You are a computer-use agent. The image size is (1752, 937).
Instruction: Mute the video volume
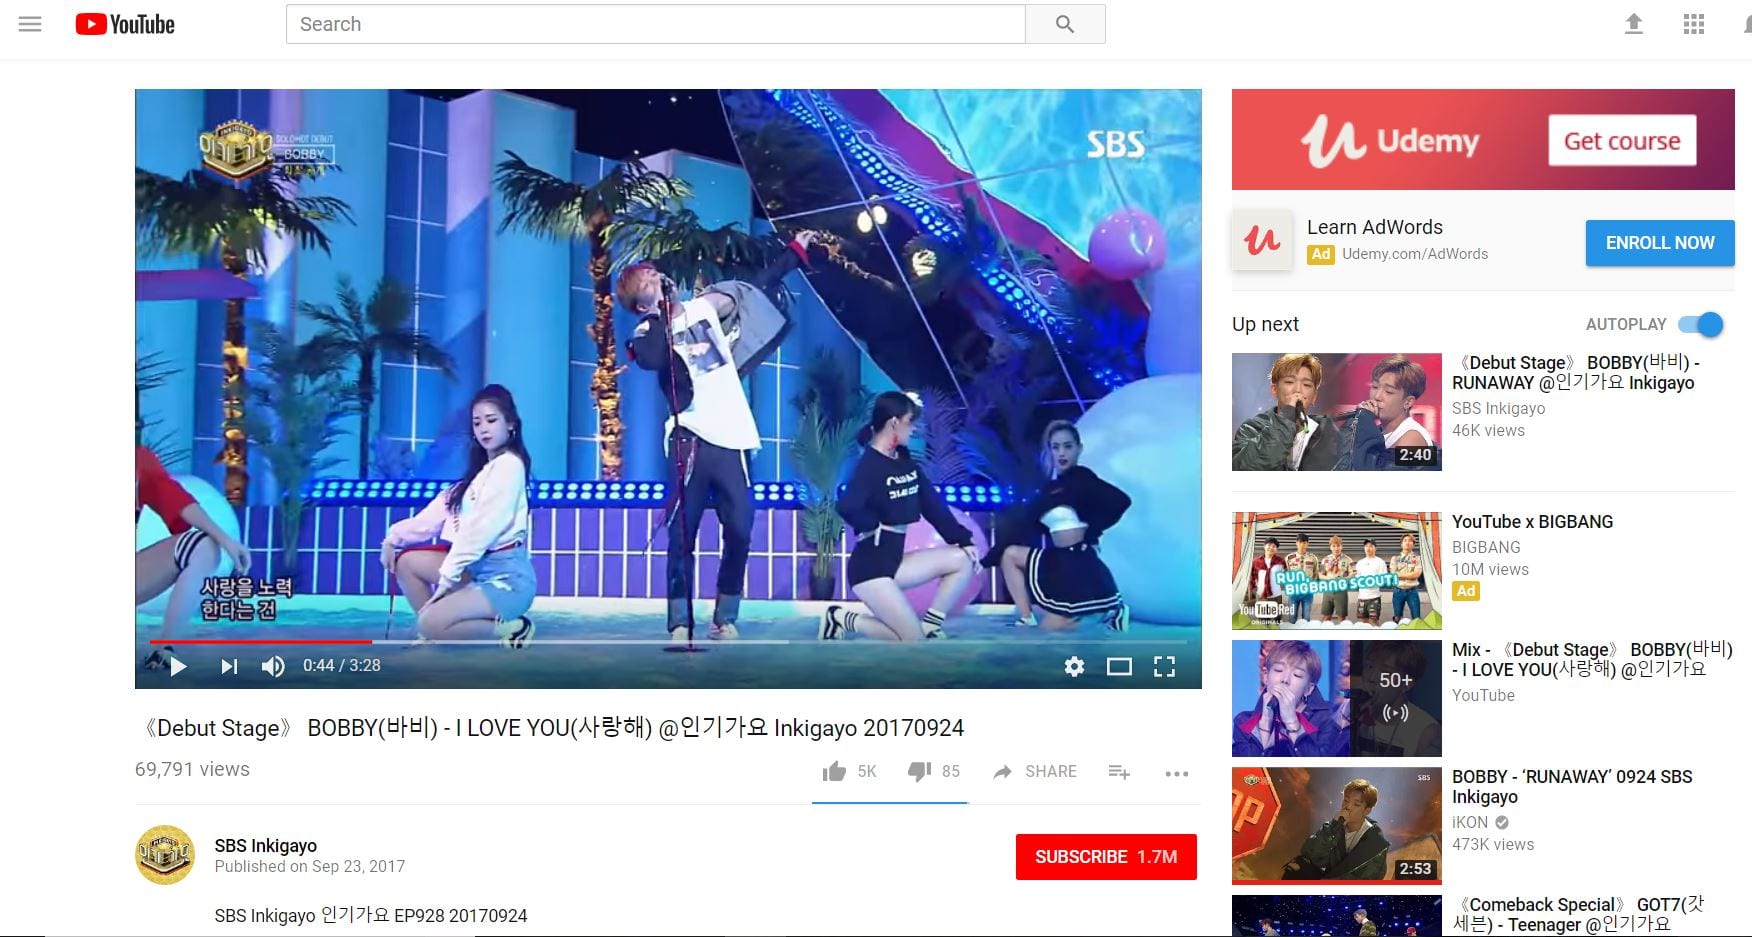pos(272,666)
